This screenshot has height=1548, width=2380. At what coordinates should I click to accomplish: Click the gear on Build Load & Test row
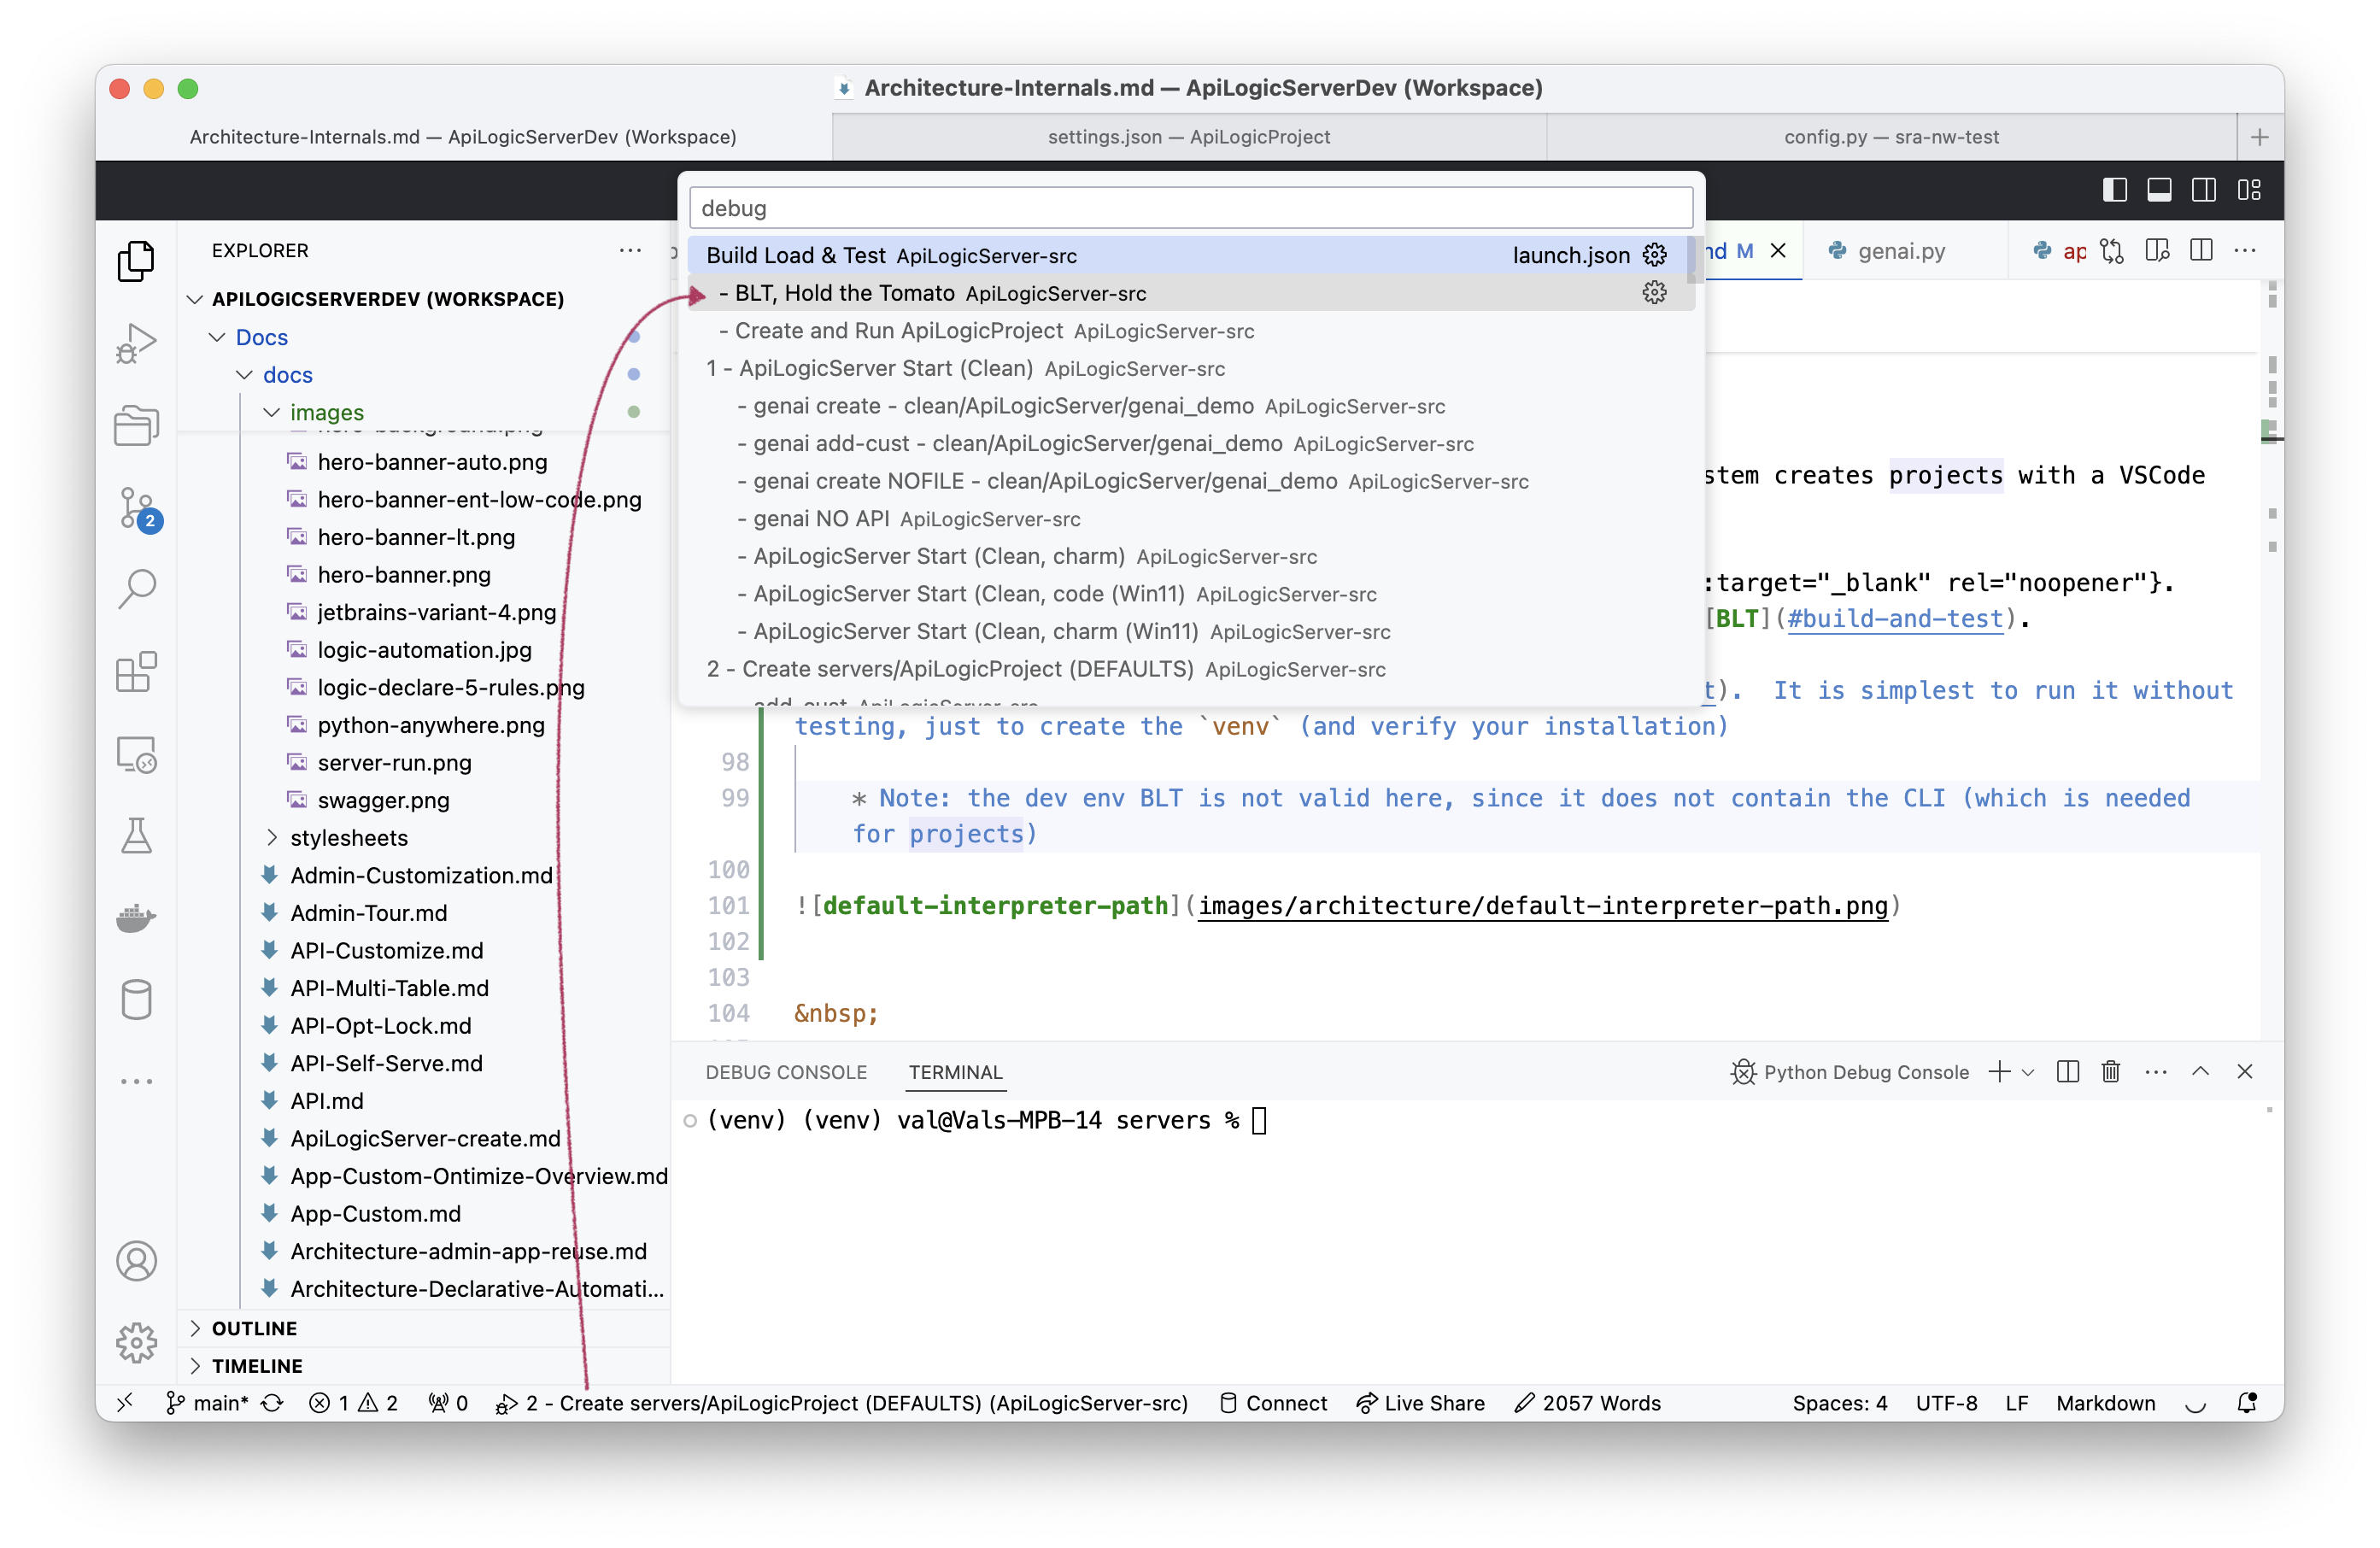tap(1654, 255)
